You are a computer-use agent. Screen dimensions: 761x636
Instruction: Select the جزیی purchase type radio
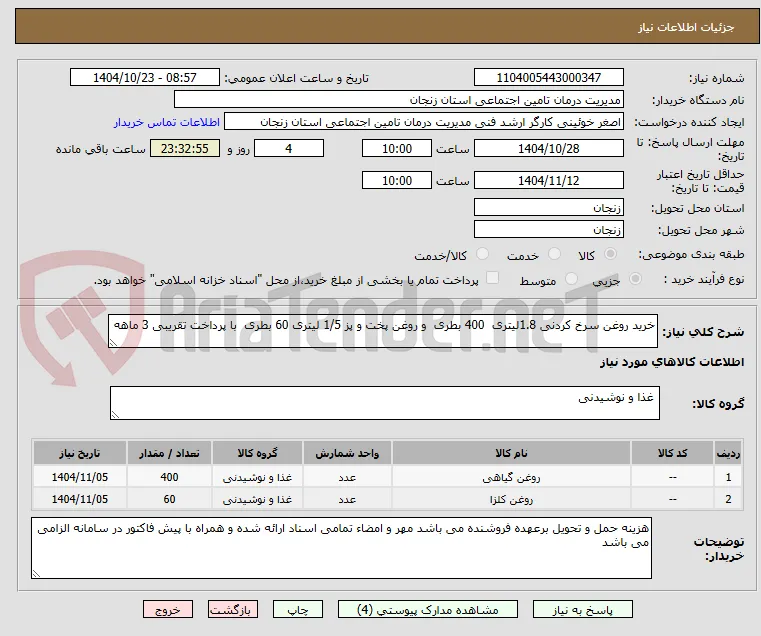click(x=635, y=279)
